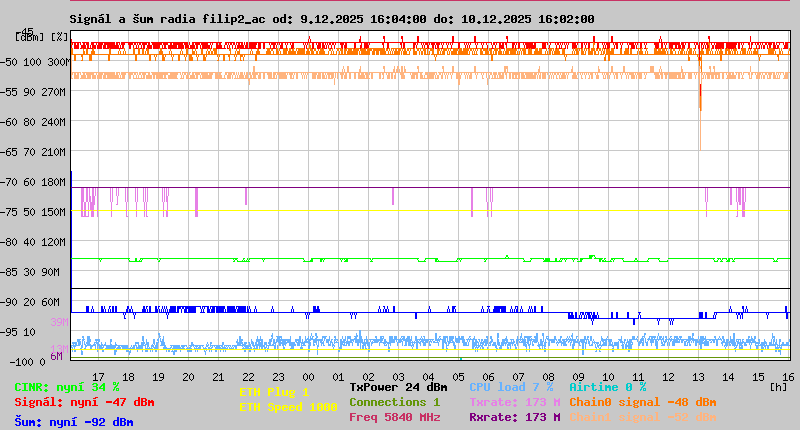Click the x-axis hour label '17'
This screenshot has height=430, width=800.
98,377
